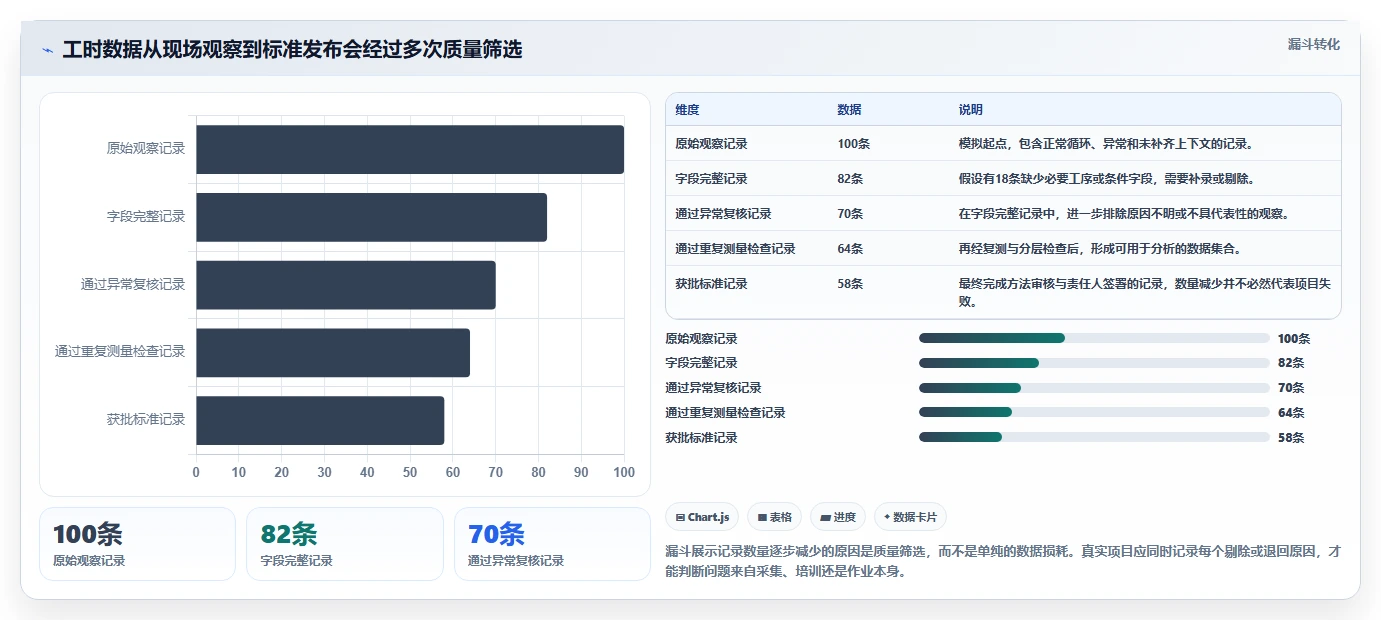Click the 通过异常复核记录 progress bar
This screenshot has width=1381, height=620.
1094,388
